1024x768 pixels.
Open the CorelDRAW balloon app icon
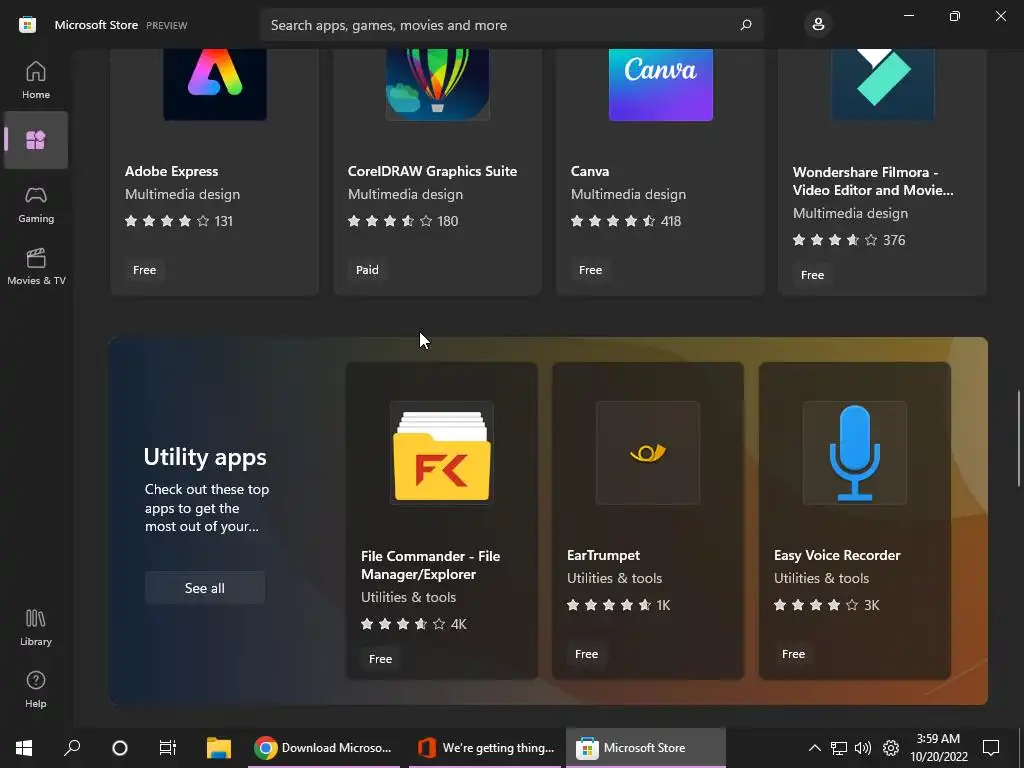click(x=438, y=84)
